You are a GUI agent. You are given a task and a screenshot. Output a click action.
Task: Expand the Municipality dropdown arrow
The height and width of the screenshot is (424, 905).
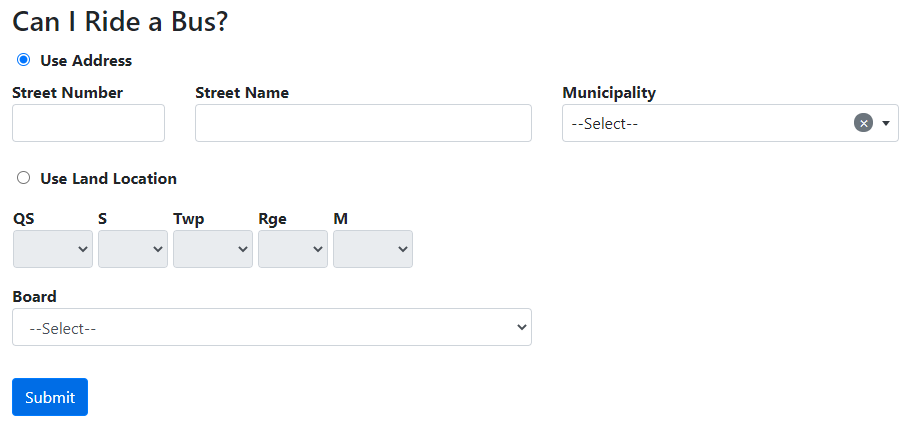(886, 123)
